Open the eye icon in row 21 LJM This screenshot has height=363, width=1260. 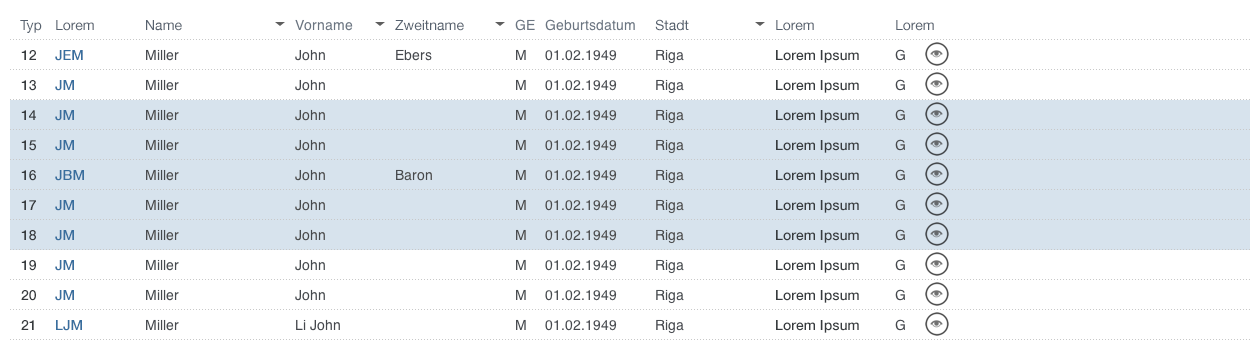(936, 324)
